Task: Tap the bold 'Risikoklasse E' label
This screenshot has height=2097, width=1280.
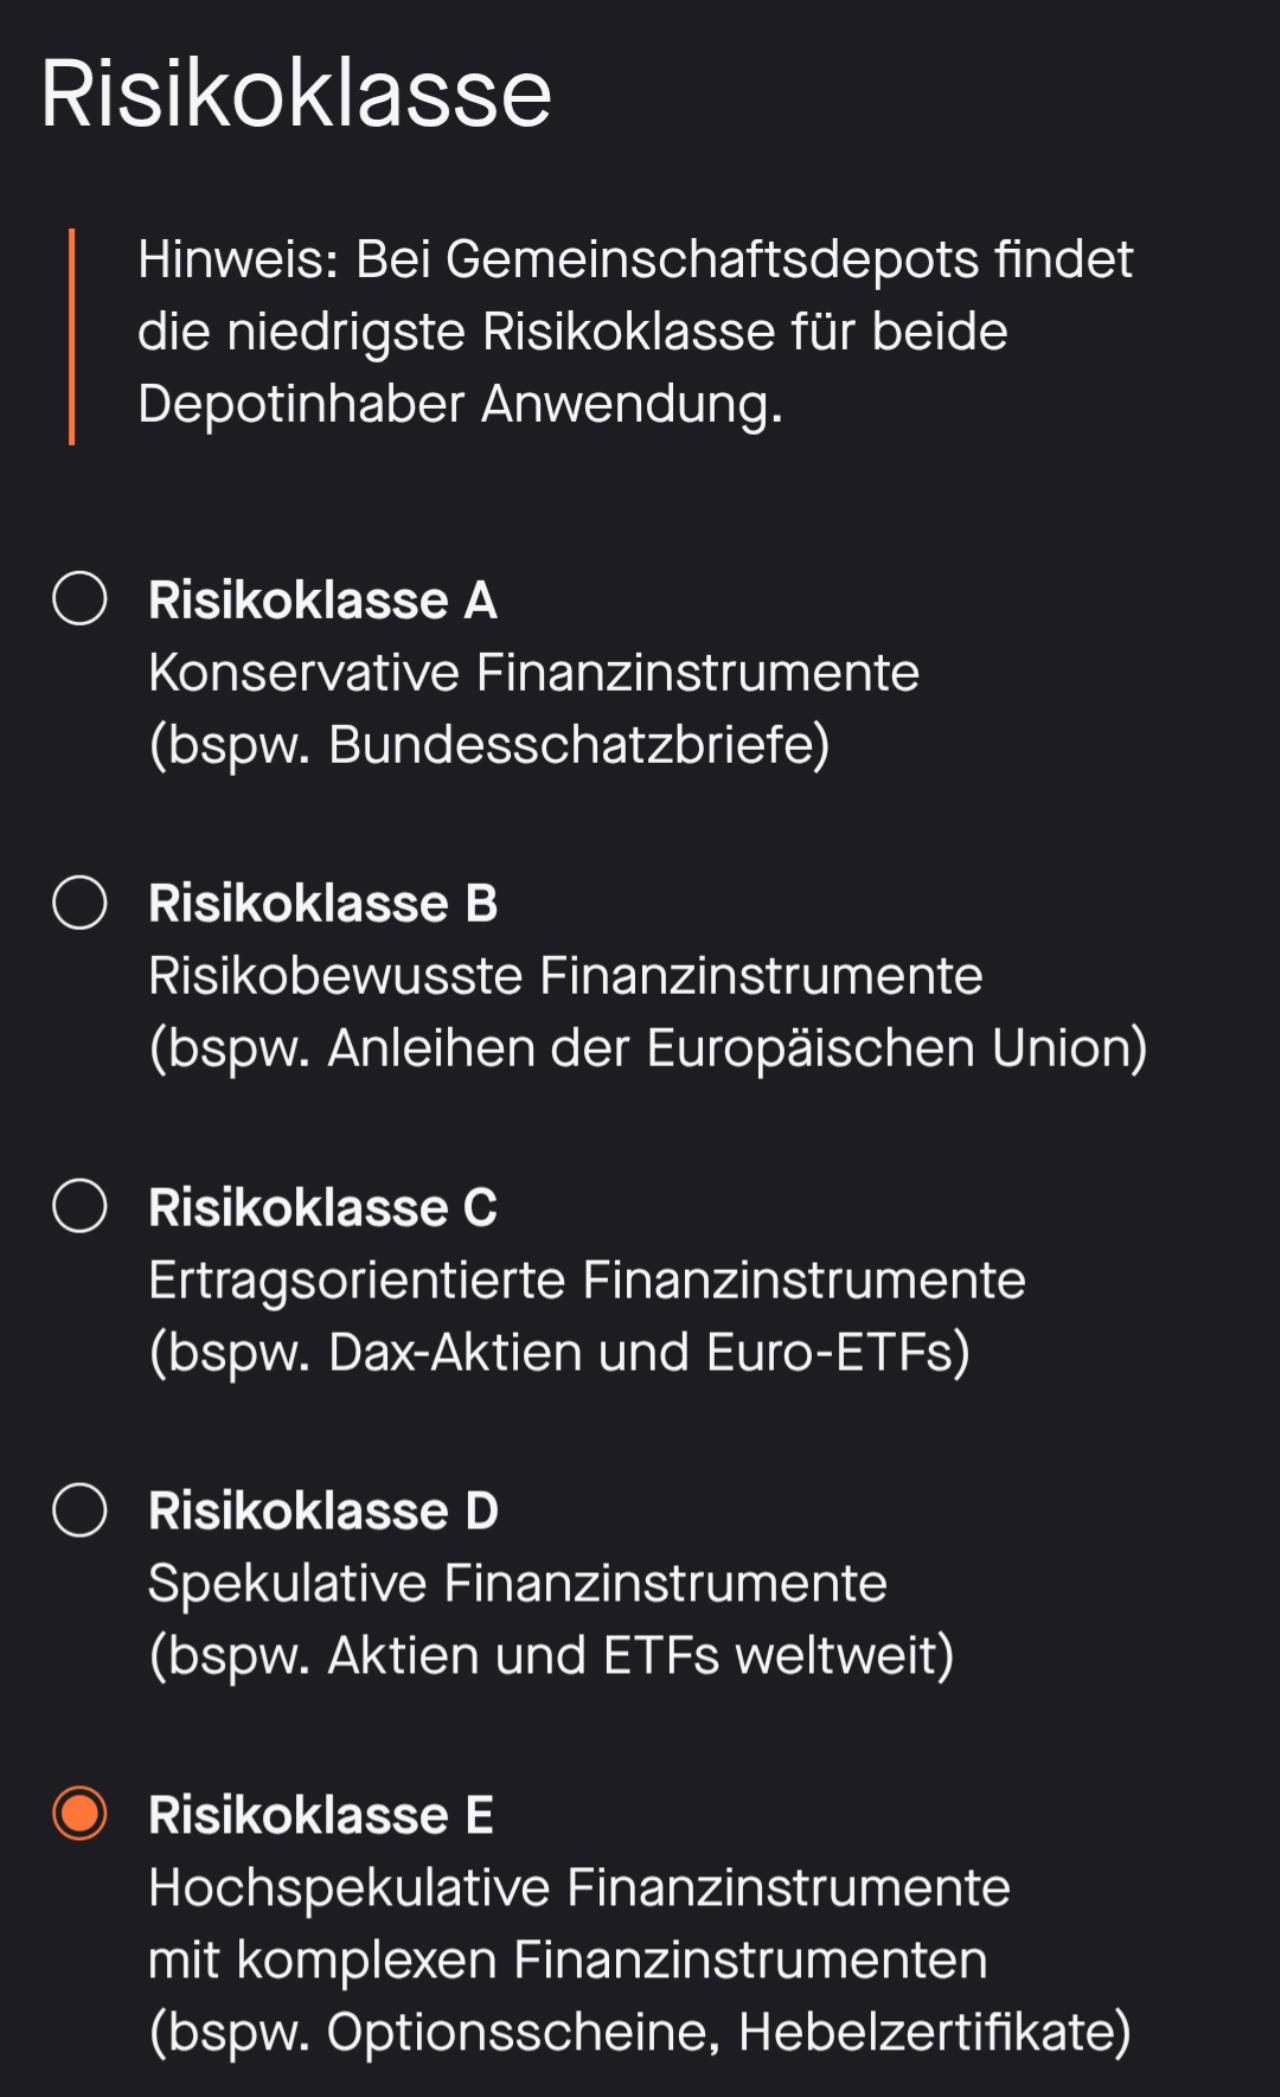Action: click(320, 1815)
